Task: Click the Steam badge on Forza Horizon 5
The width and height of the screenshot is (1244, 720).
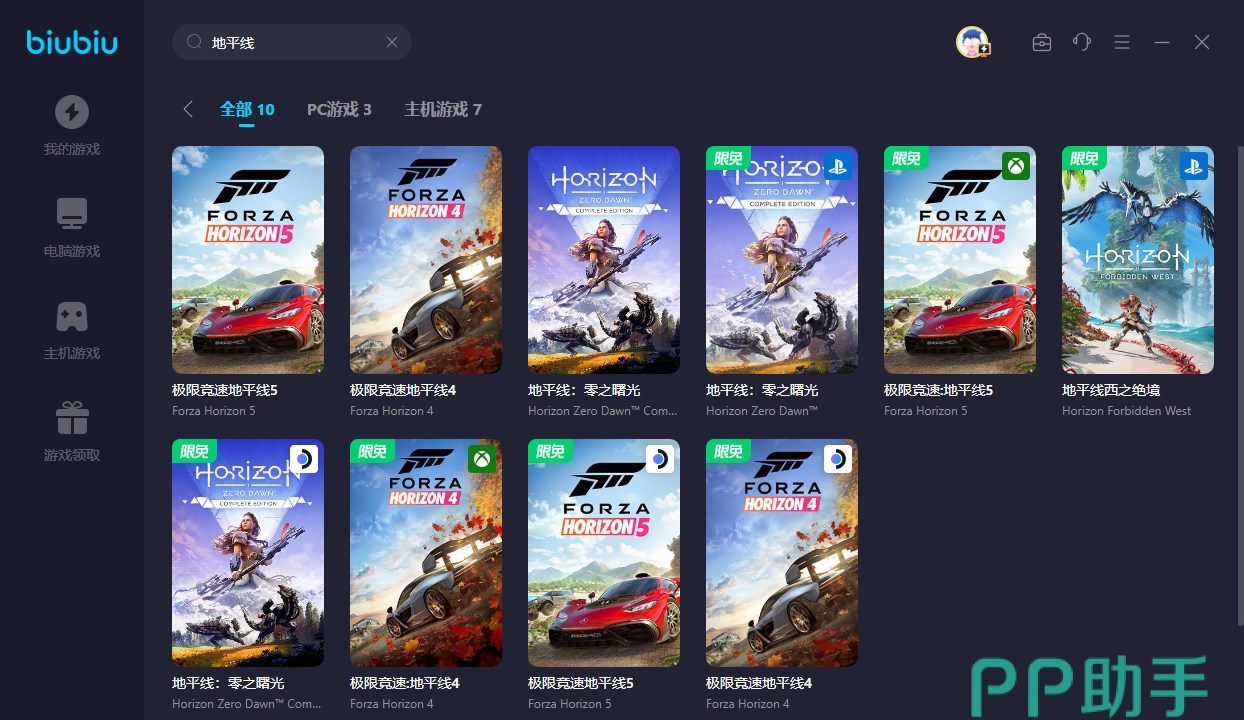Action: tap(660, 459)
